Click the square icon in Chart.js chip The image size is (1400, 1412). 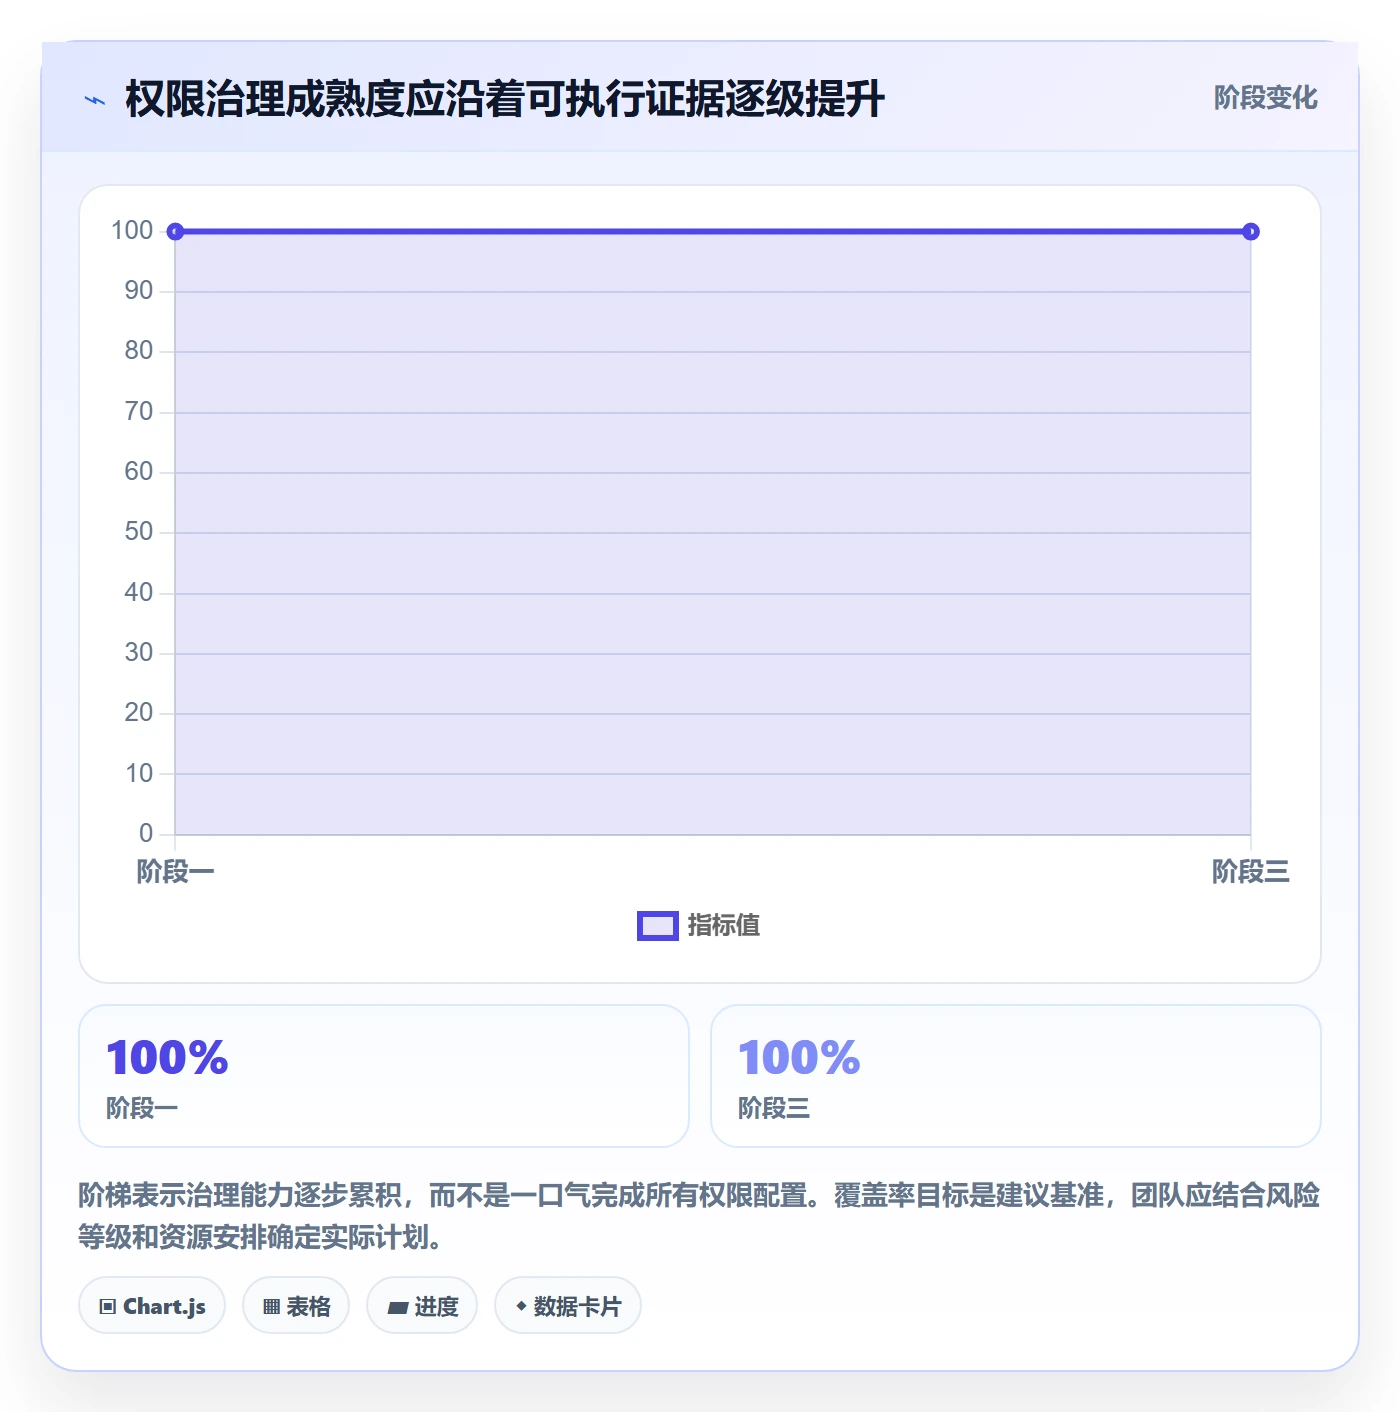(x=108, y=1307)
